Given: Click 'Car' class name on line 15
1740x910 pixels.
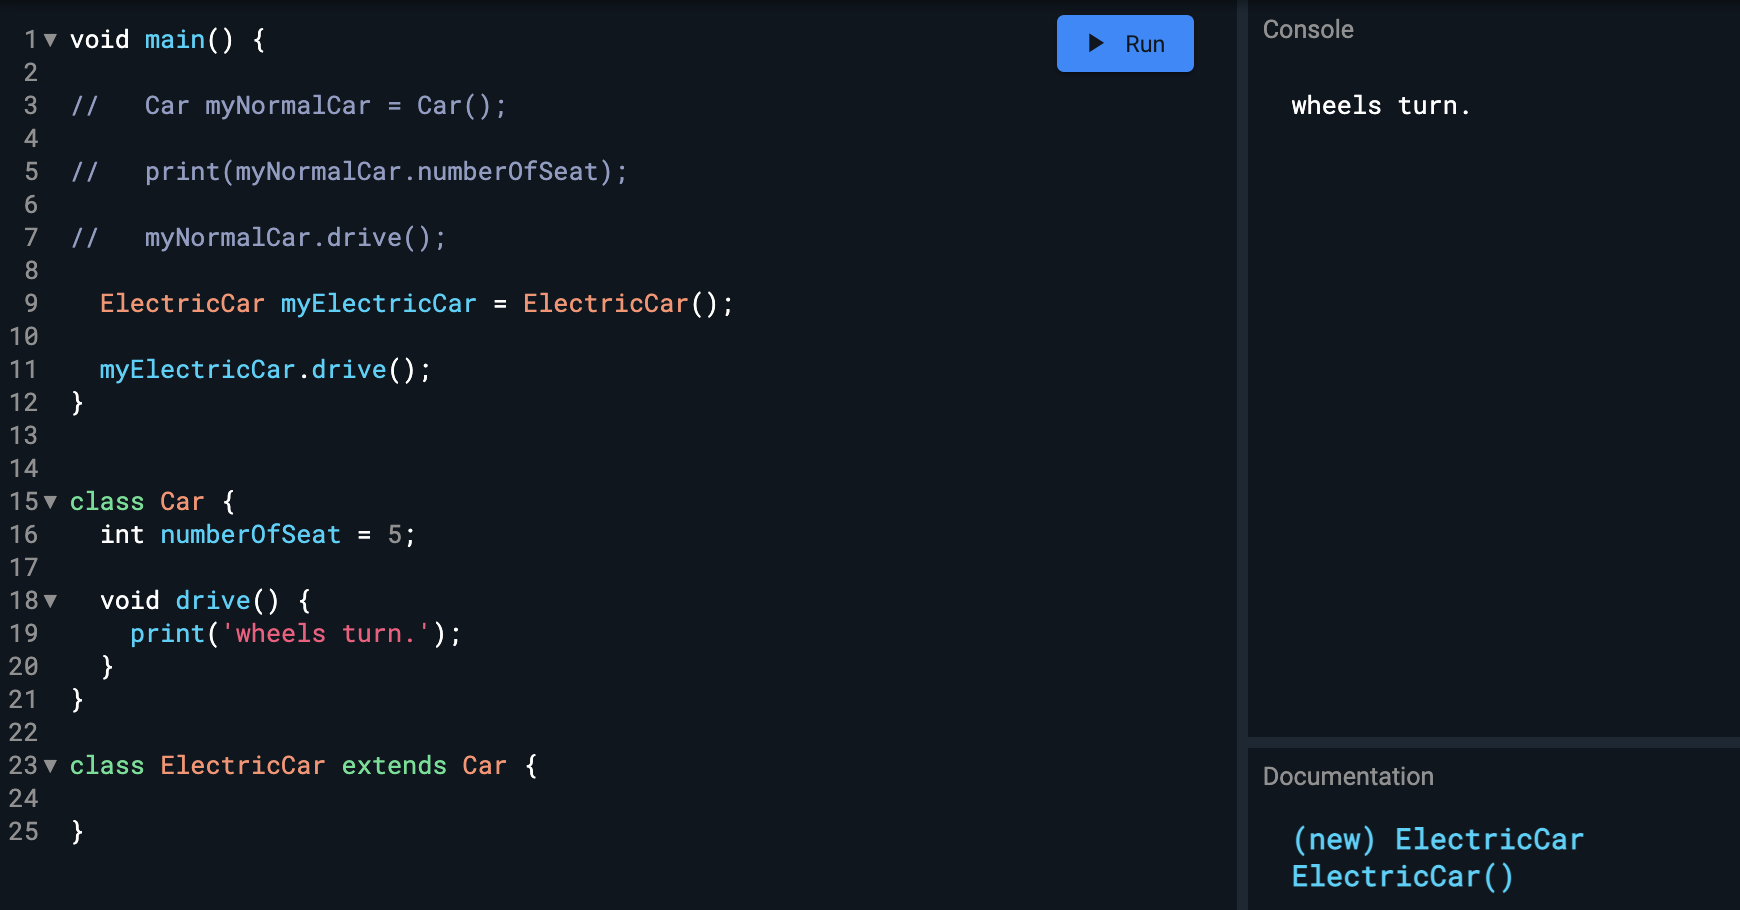Looking at the screenshot, I should click(x=182, y=502).
